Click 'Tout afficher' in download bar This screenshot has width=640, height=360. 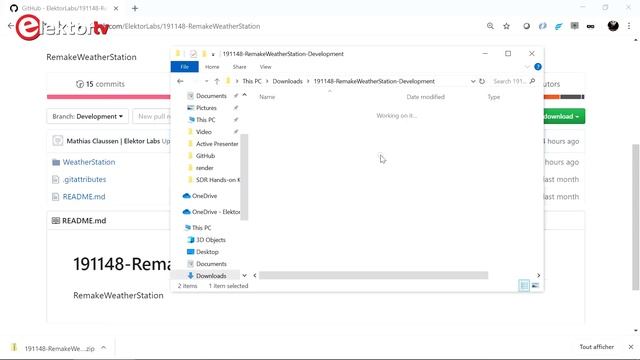pos(596,347)
